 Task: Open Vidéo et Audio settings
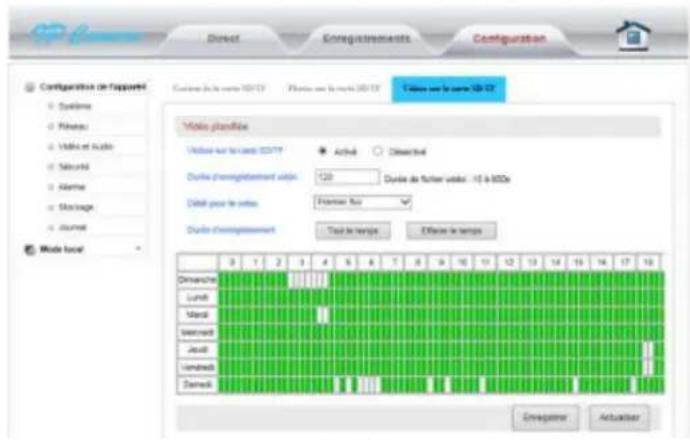[86, 147]
